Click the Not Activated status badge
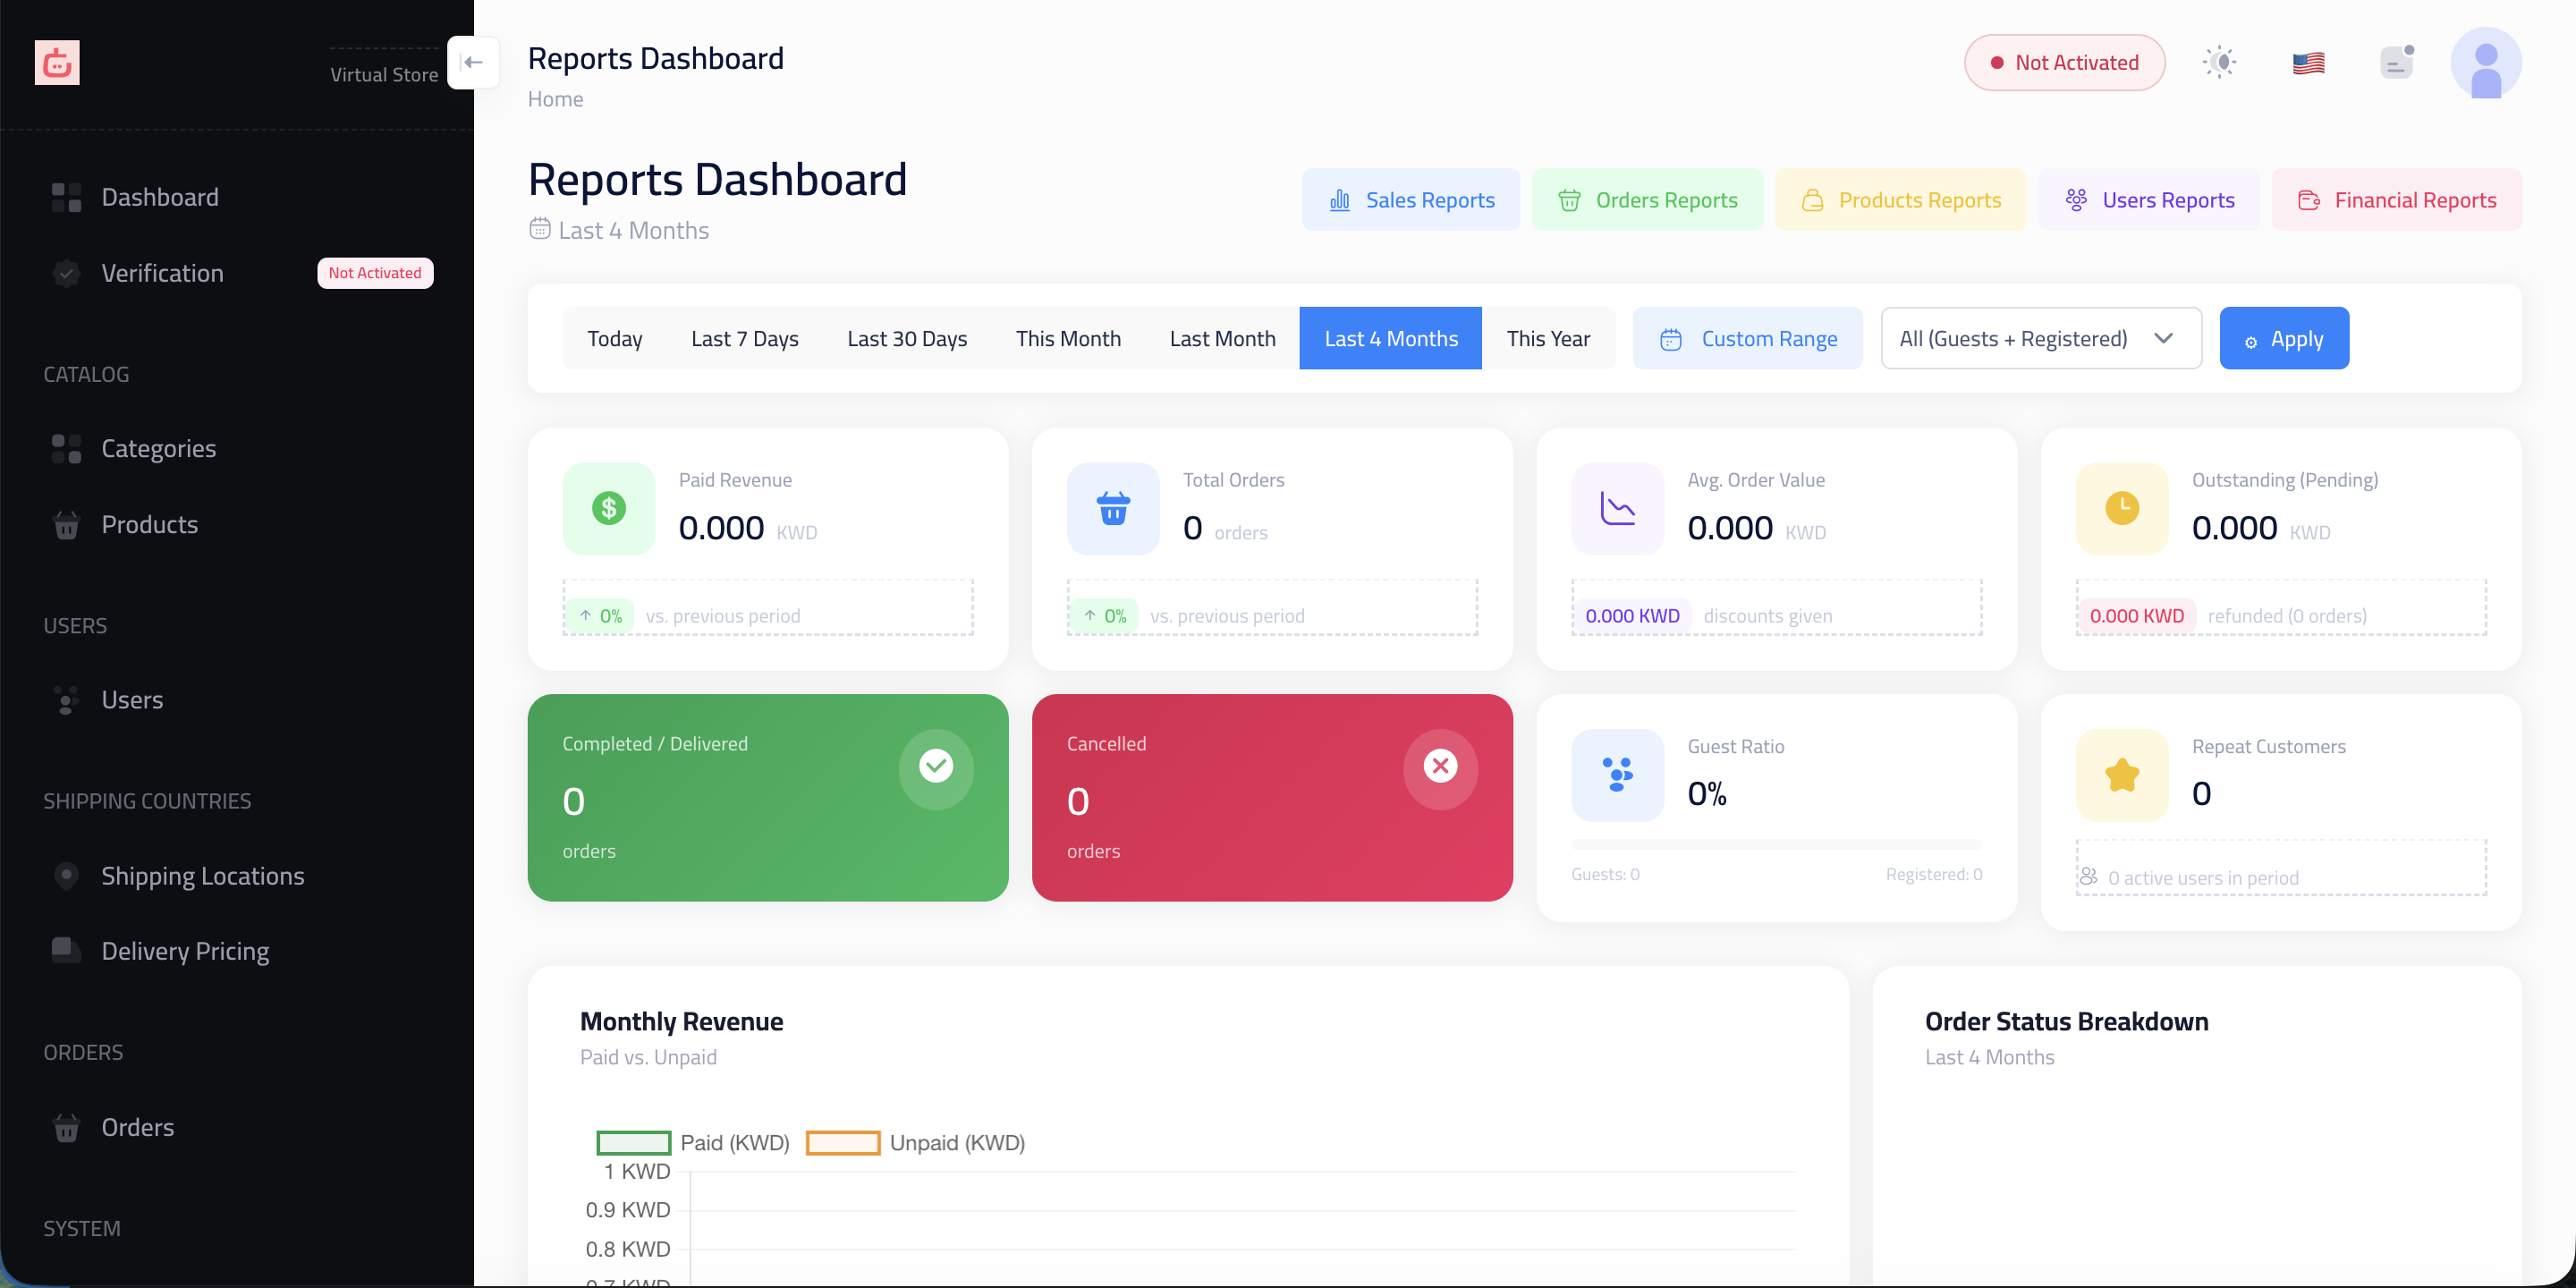Image resolution: width=2576 pixels, height=1288 pixels. pyautogui.click(x=2064, y=62)
